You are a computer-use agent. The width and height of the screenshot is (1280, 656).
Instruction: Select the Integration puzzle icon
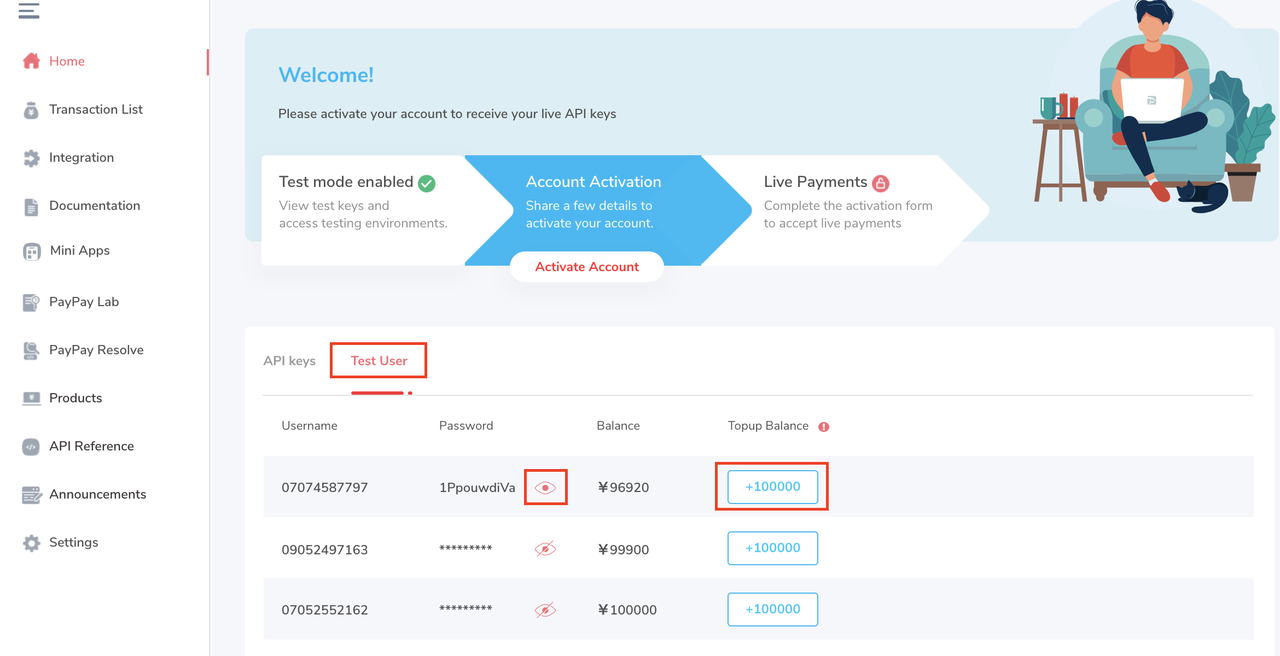tap(31, 158)
